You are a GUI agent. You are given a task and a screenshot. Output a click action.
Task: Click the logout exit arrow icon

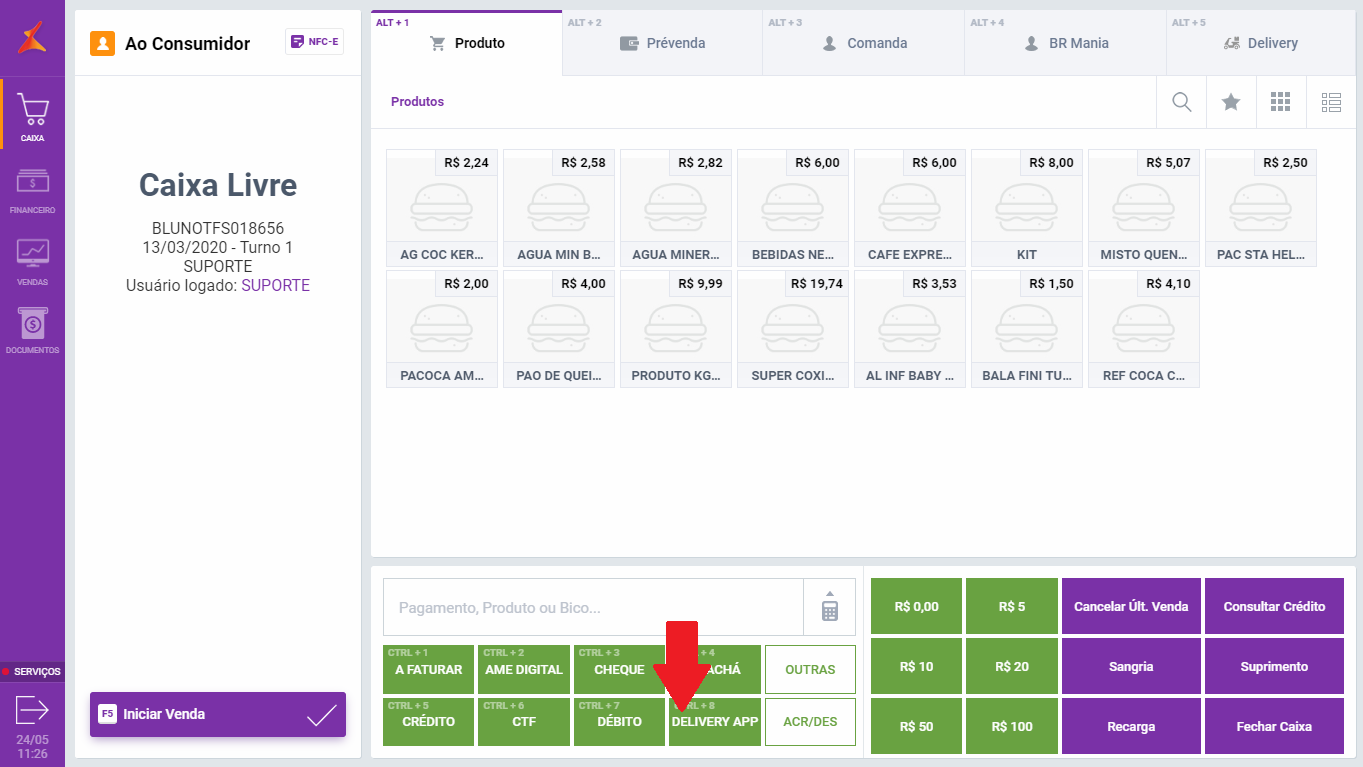pos(32,710)
